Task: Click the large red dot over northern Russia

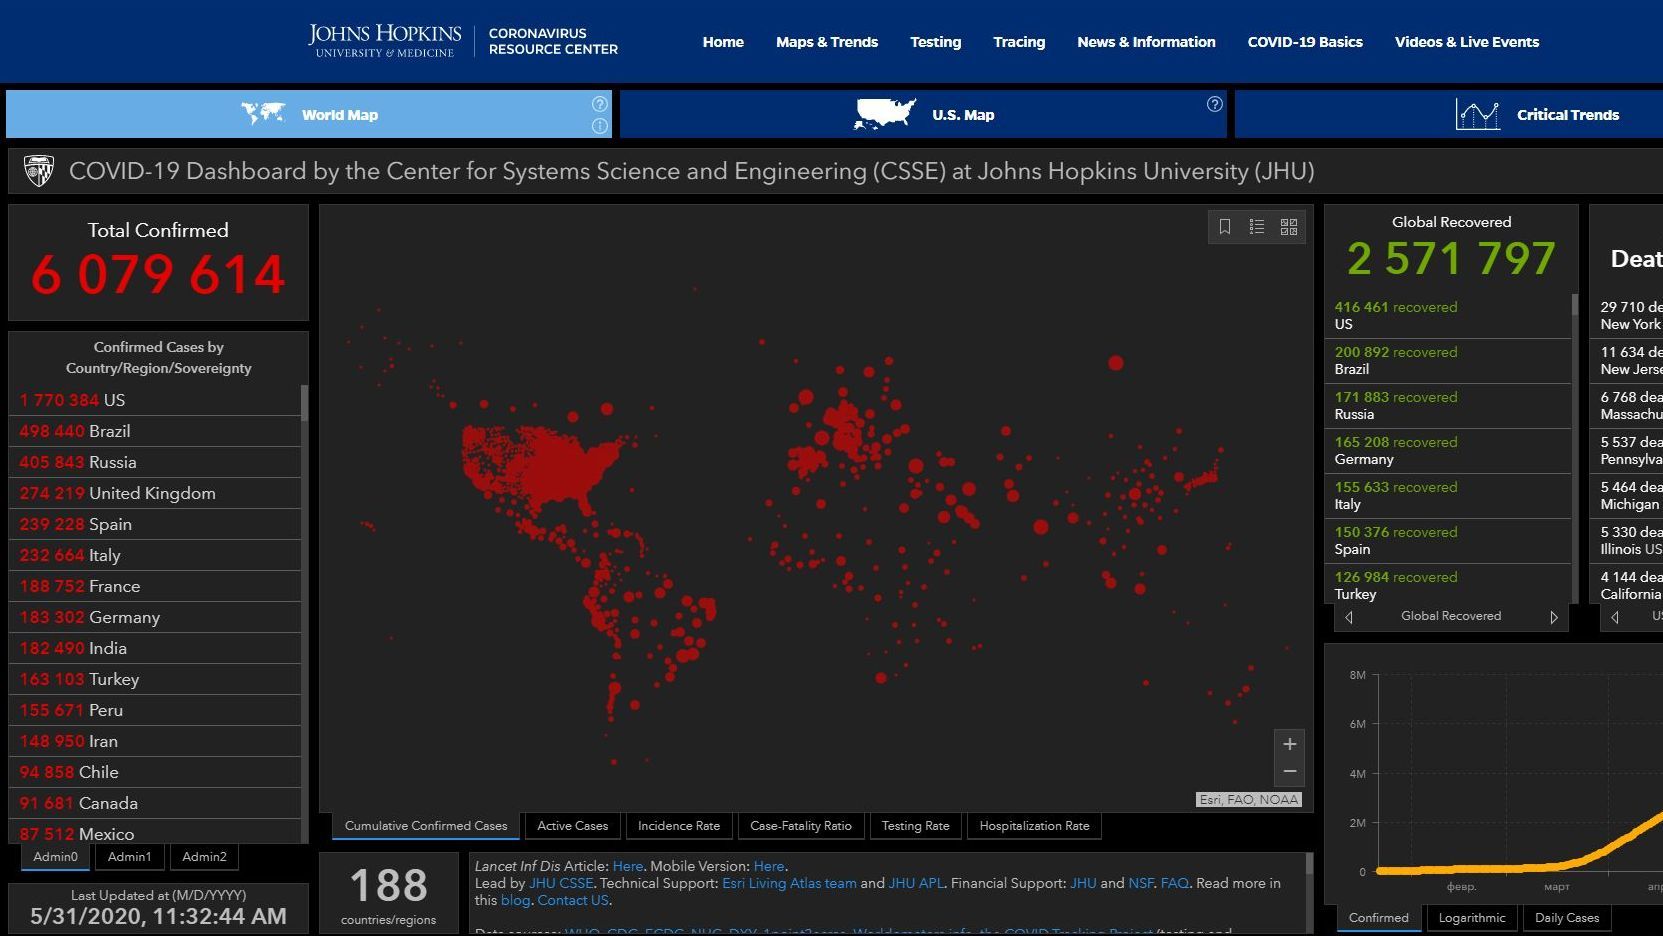Action: [x=1116, y=363]
